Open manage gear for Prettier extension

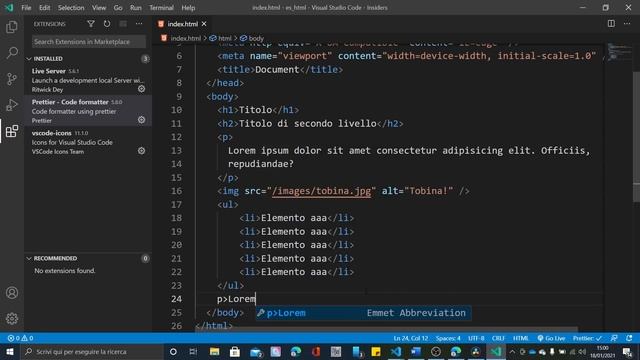click(141, 120)
